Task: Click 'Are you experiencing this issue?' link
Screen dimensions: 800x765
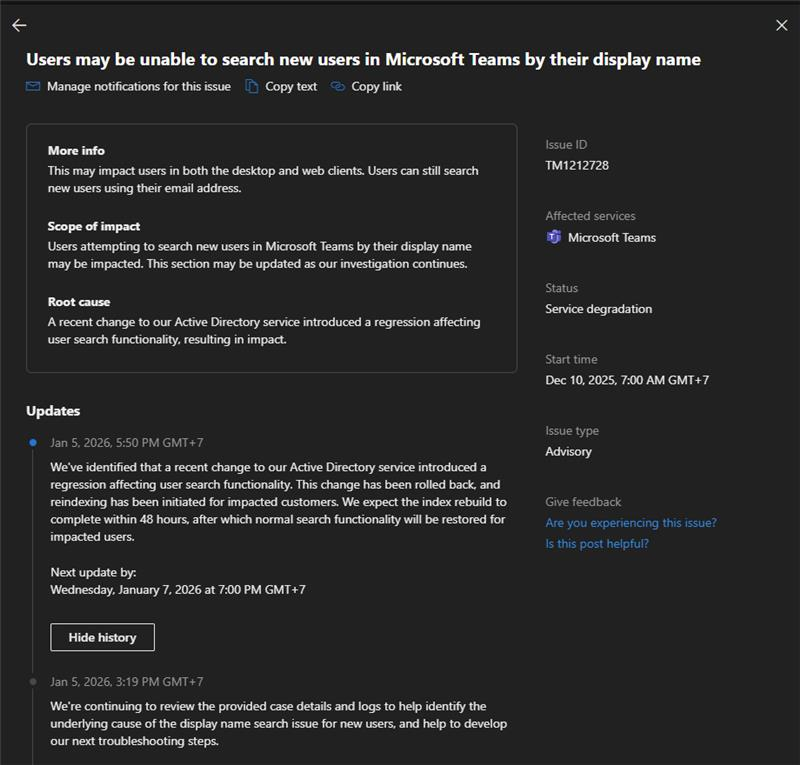Action: pyautogui.click(x=631, y=523)
